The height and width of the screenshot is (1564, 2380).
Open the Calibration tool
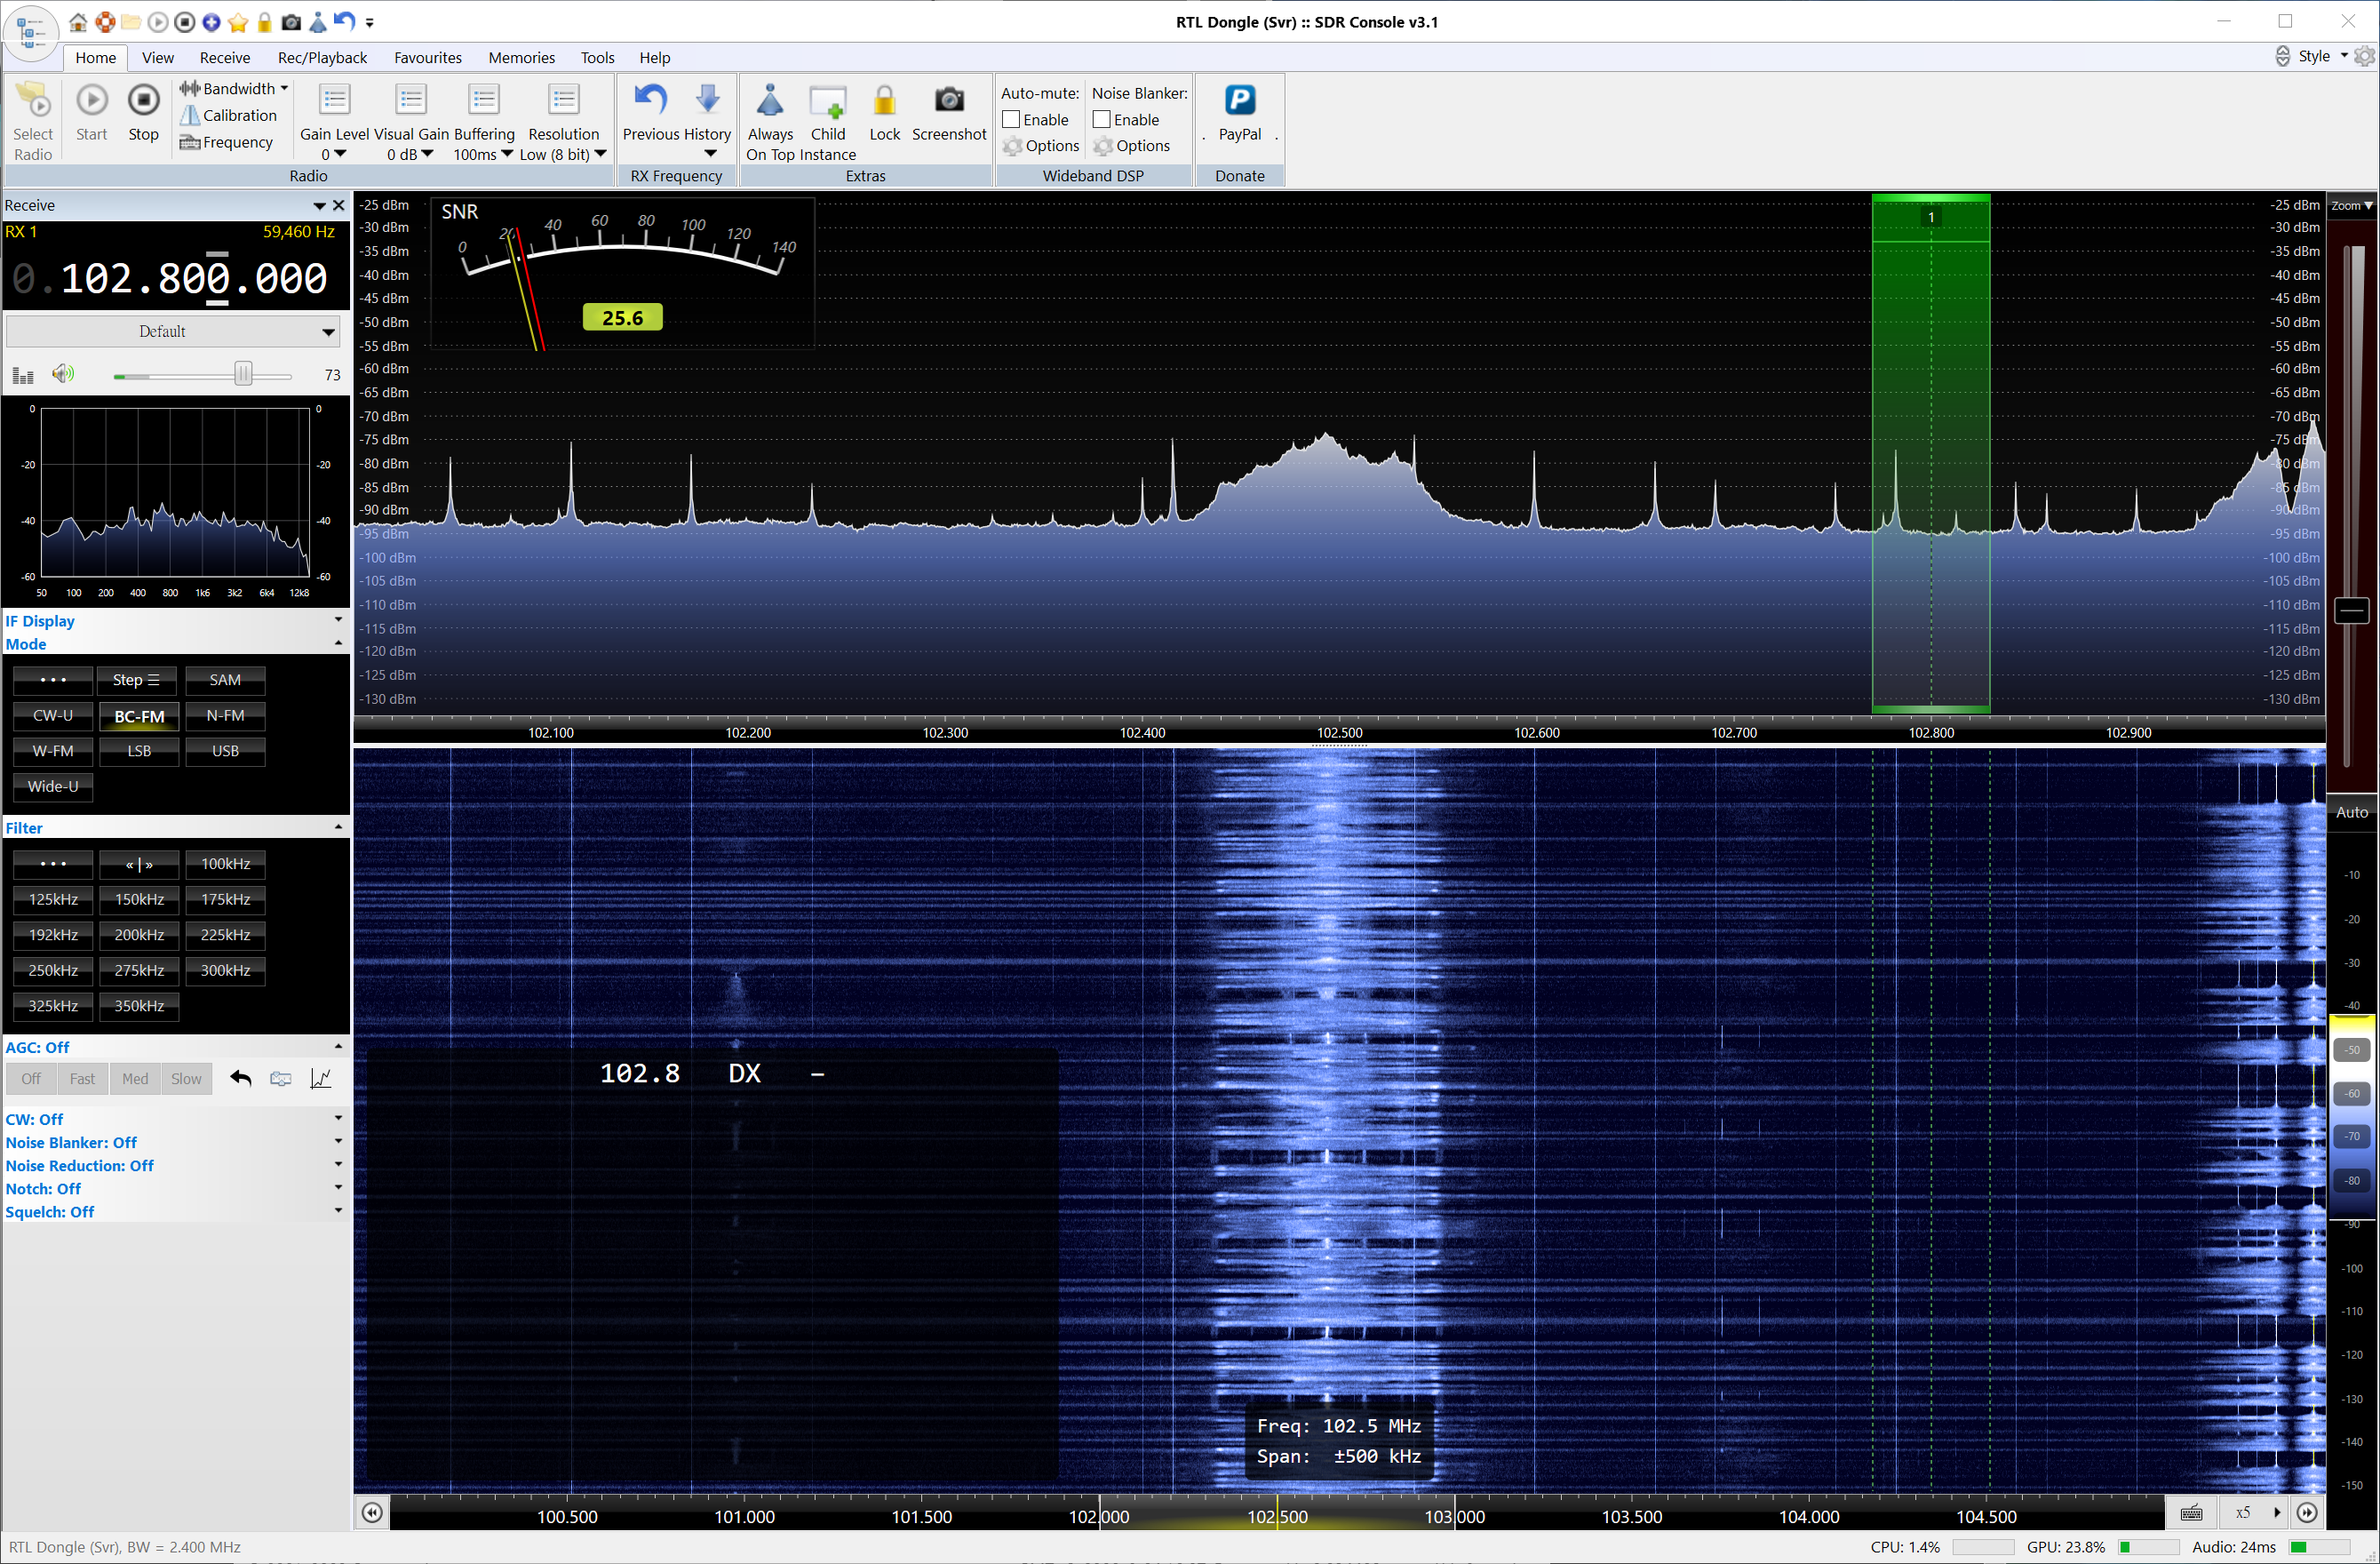228,116
